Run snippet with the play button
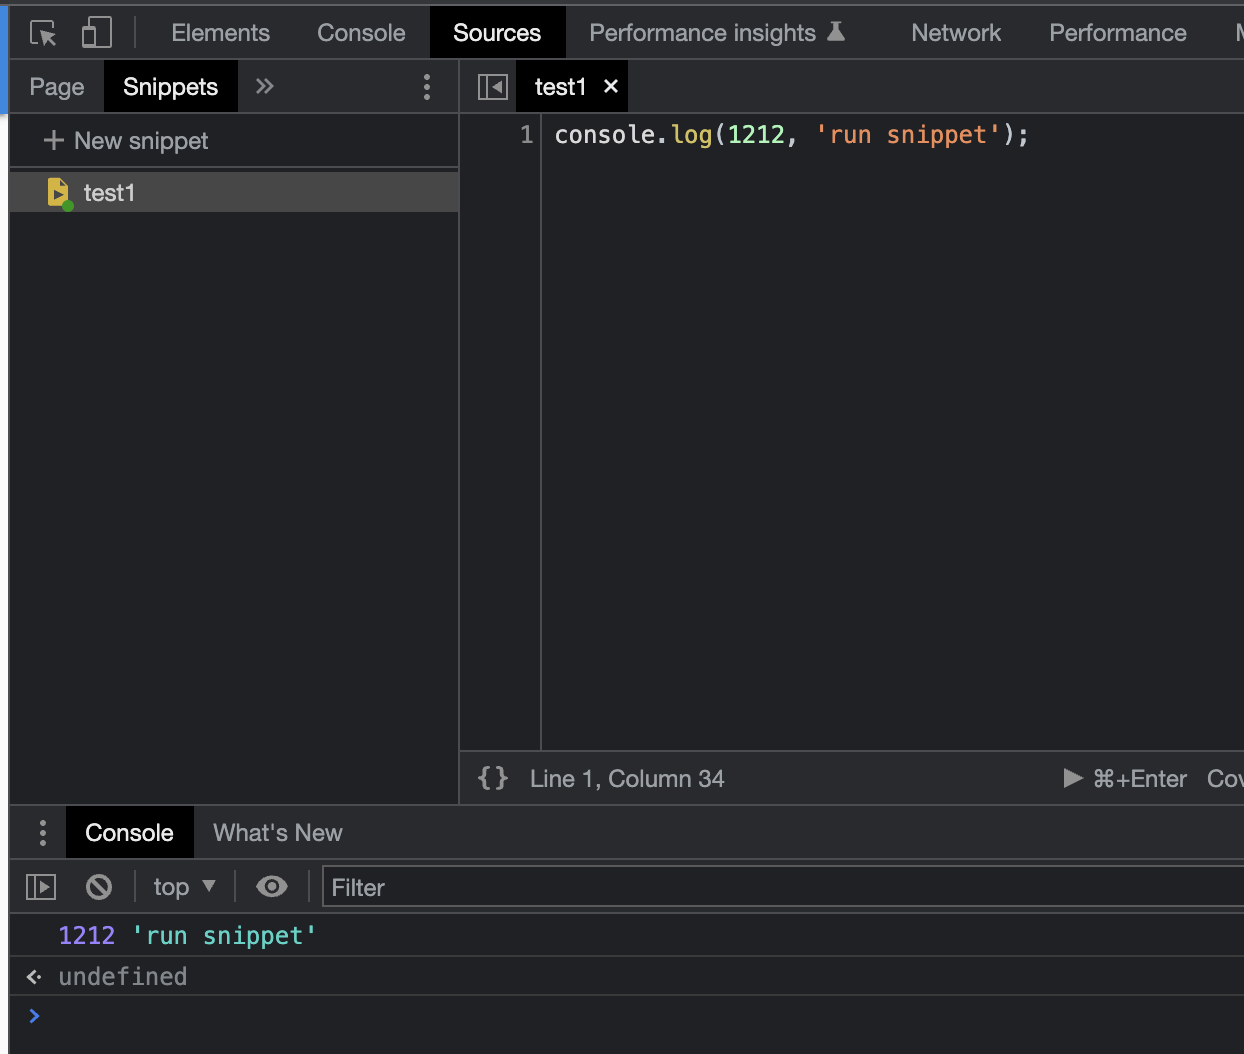This screenshot has height=1054, width=1244. click(1073, 778)
